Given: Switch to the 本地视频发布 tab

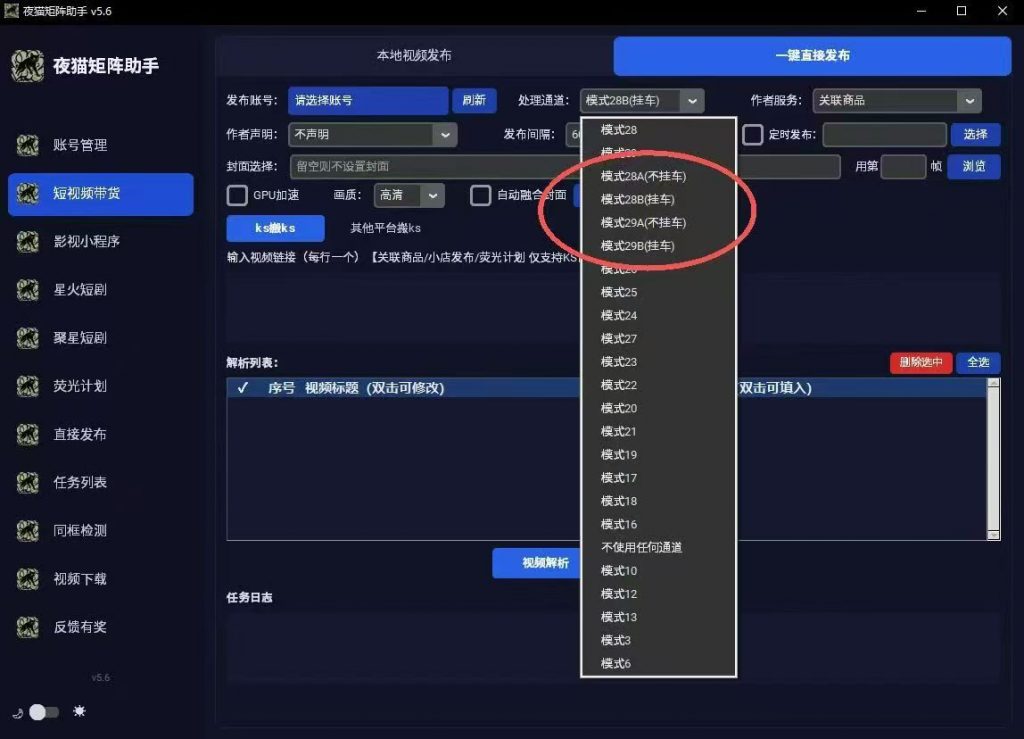Looking at the screenshot, I should tap(414, 55).
